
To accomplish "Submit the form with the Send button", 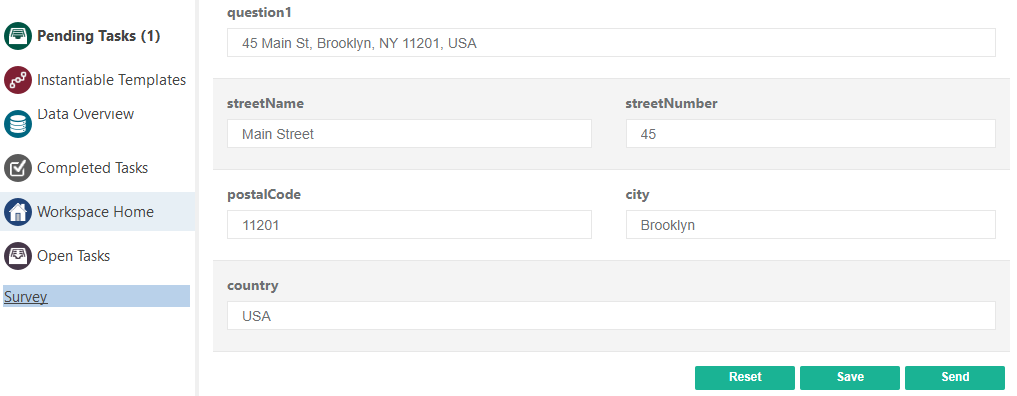I will click(x=955, y=377).
